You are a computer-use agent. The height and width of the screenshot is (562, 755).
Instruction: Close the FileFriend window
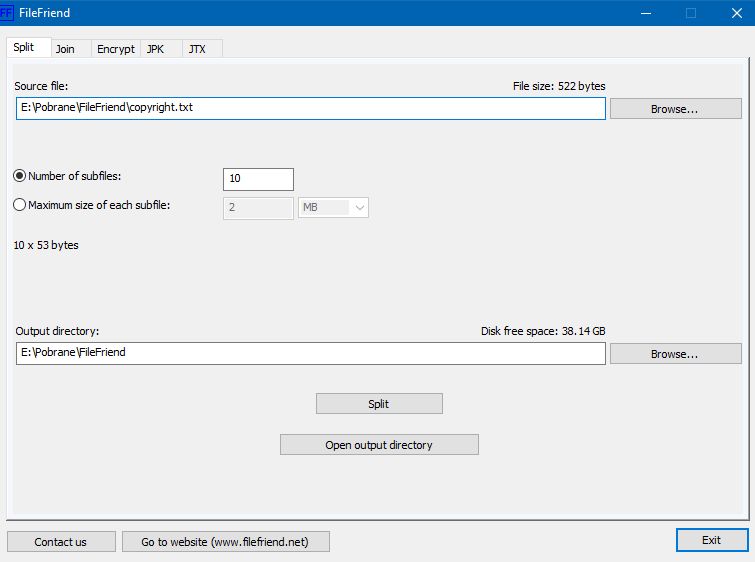pyautogui.click(x=736, y=13)
